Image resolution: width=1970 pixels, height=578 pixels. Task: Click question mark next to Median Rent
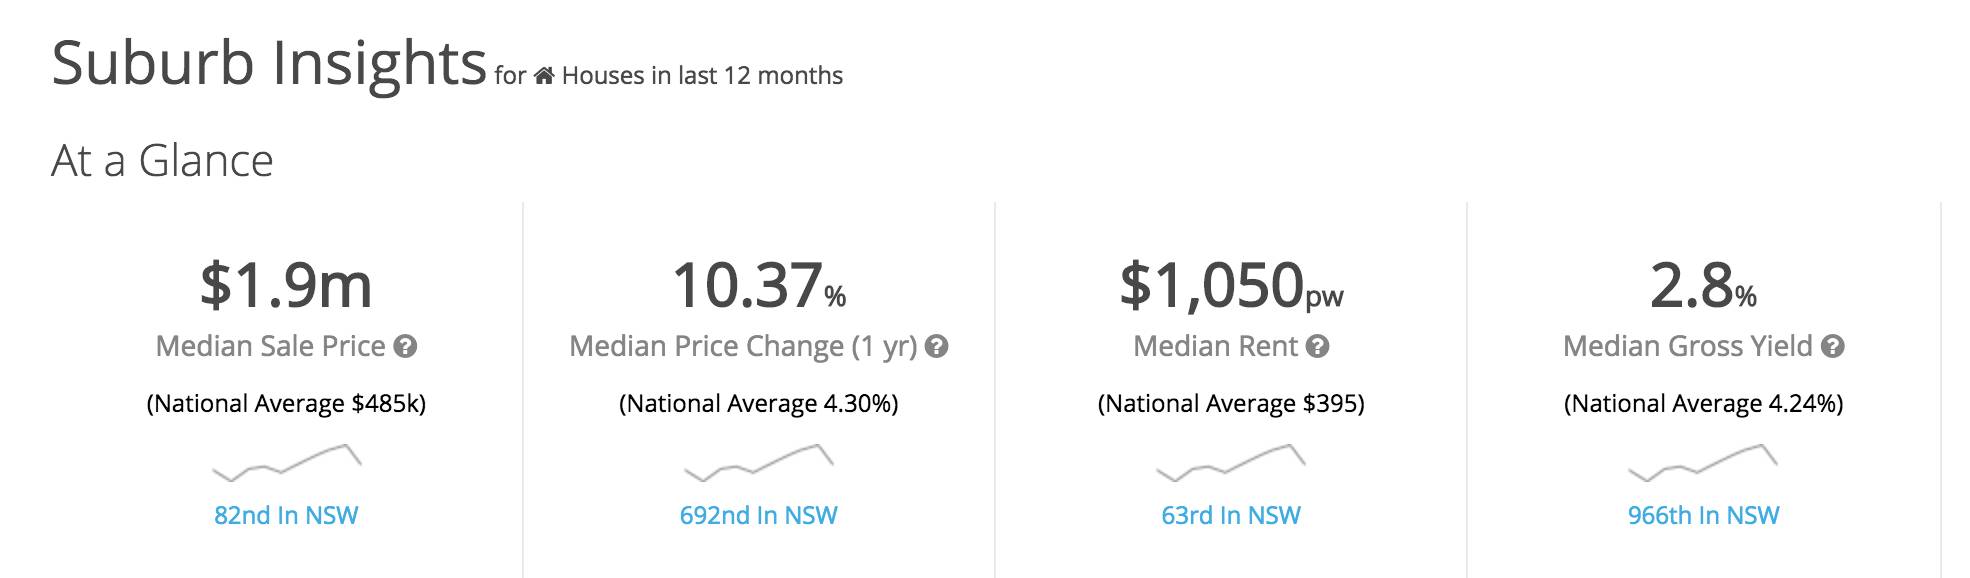(x=1318, y=347)
